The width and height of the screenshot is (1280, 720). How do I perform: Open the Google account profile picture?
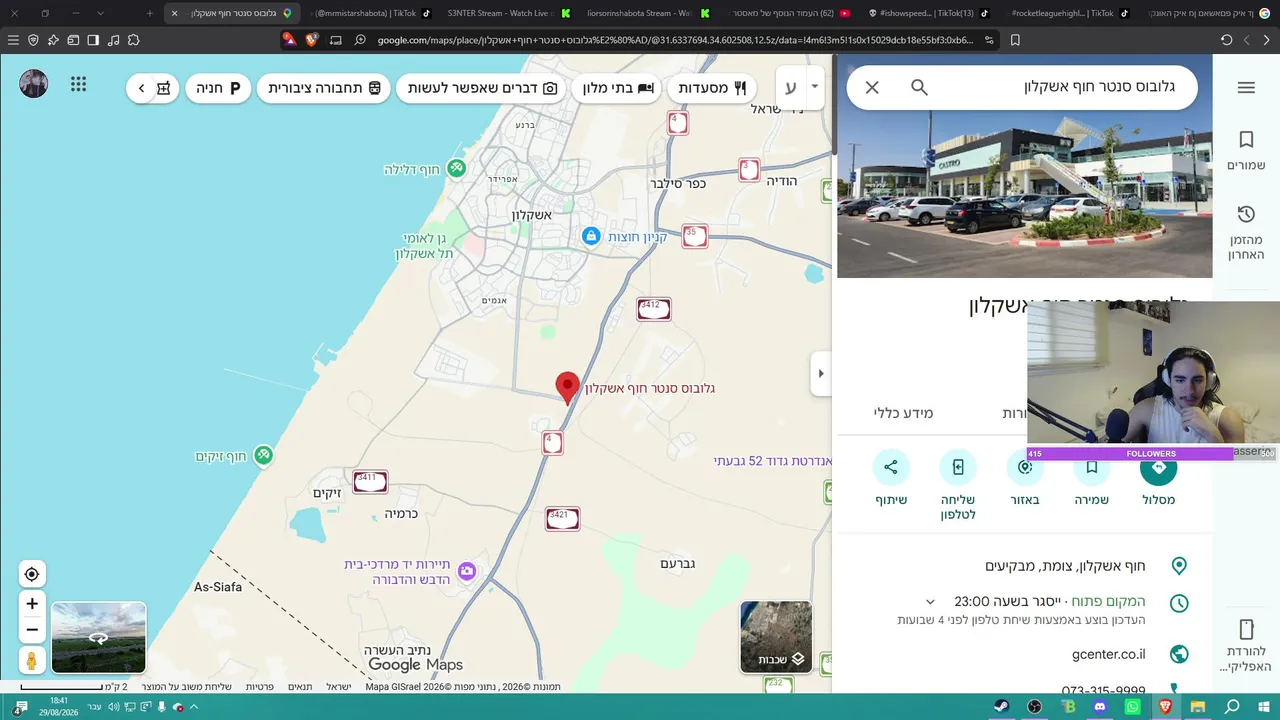[33, 84]
